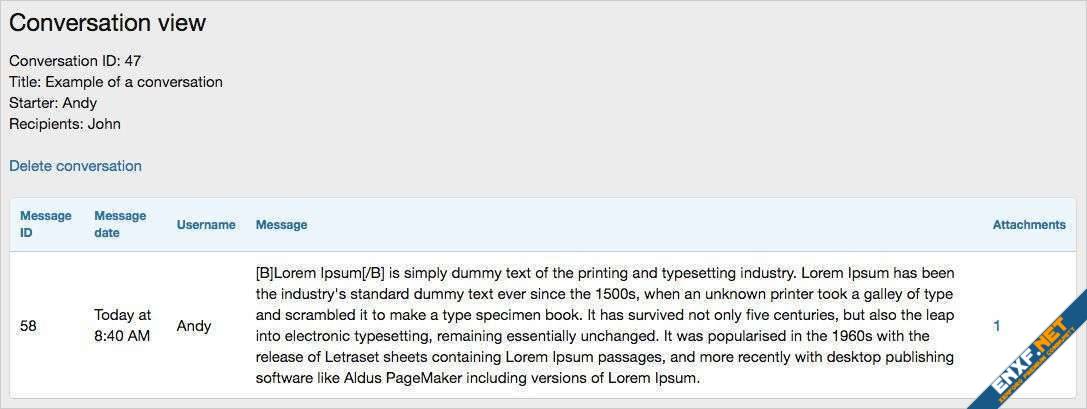Open the attachment count link "1"
This screenshot has width=1087, height=409.
(996, 325)
